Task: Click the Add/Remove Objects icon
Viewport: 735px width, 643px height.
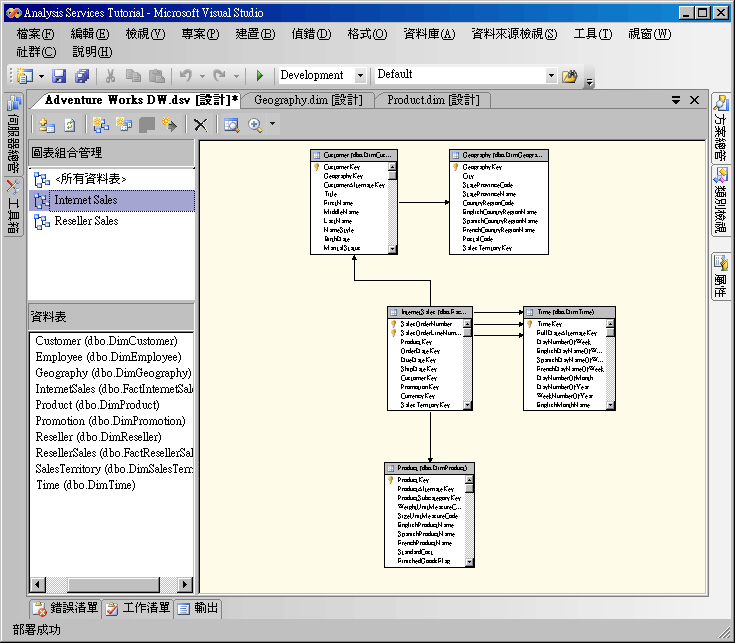Action: 46,125
